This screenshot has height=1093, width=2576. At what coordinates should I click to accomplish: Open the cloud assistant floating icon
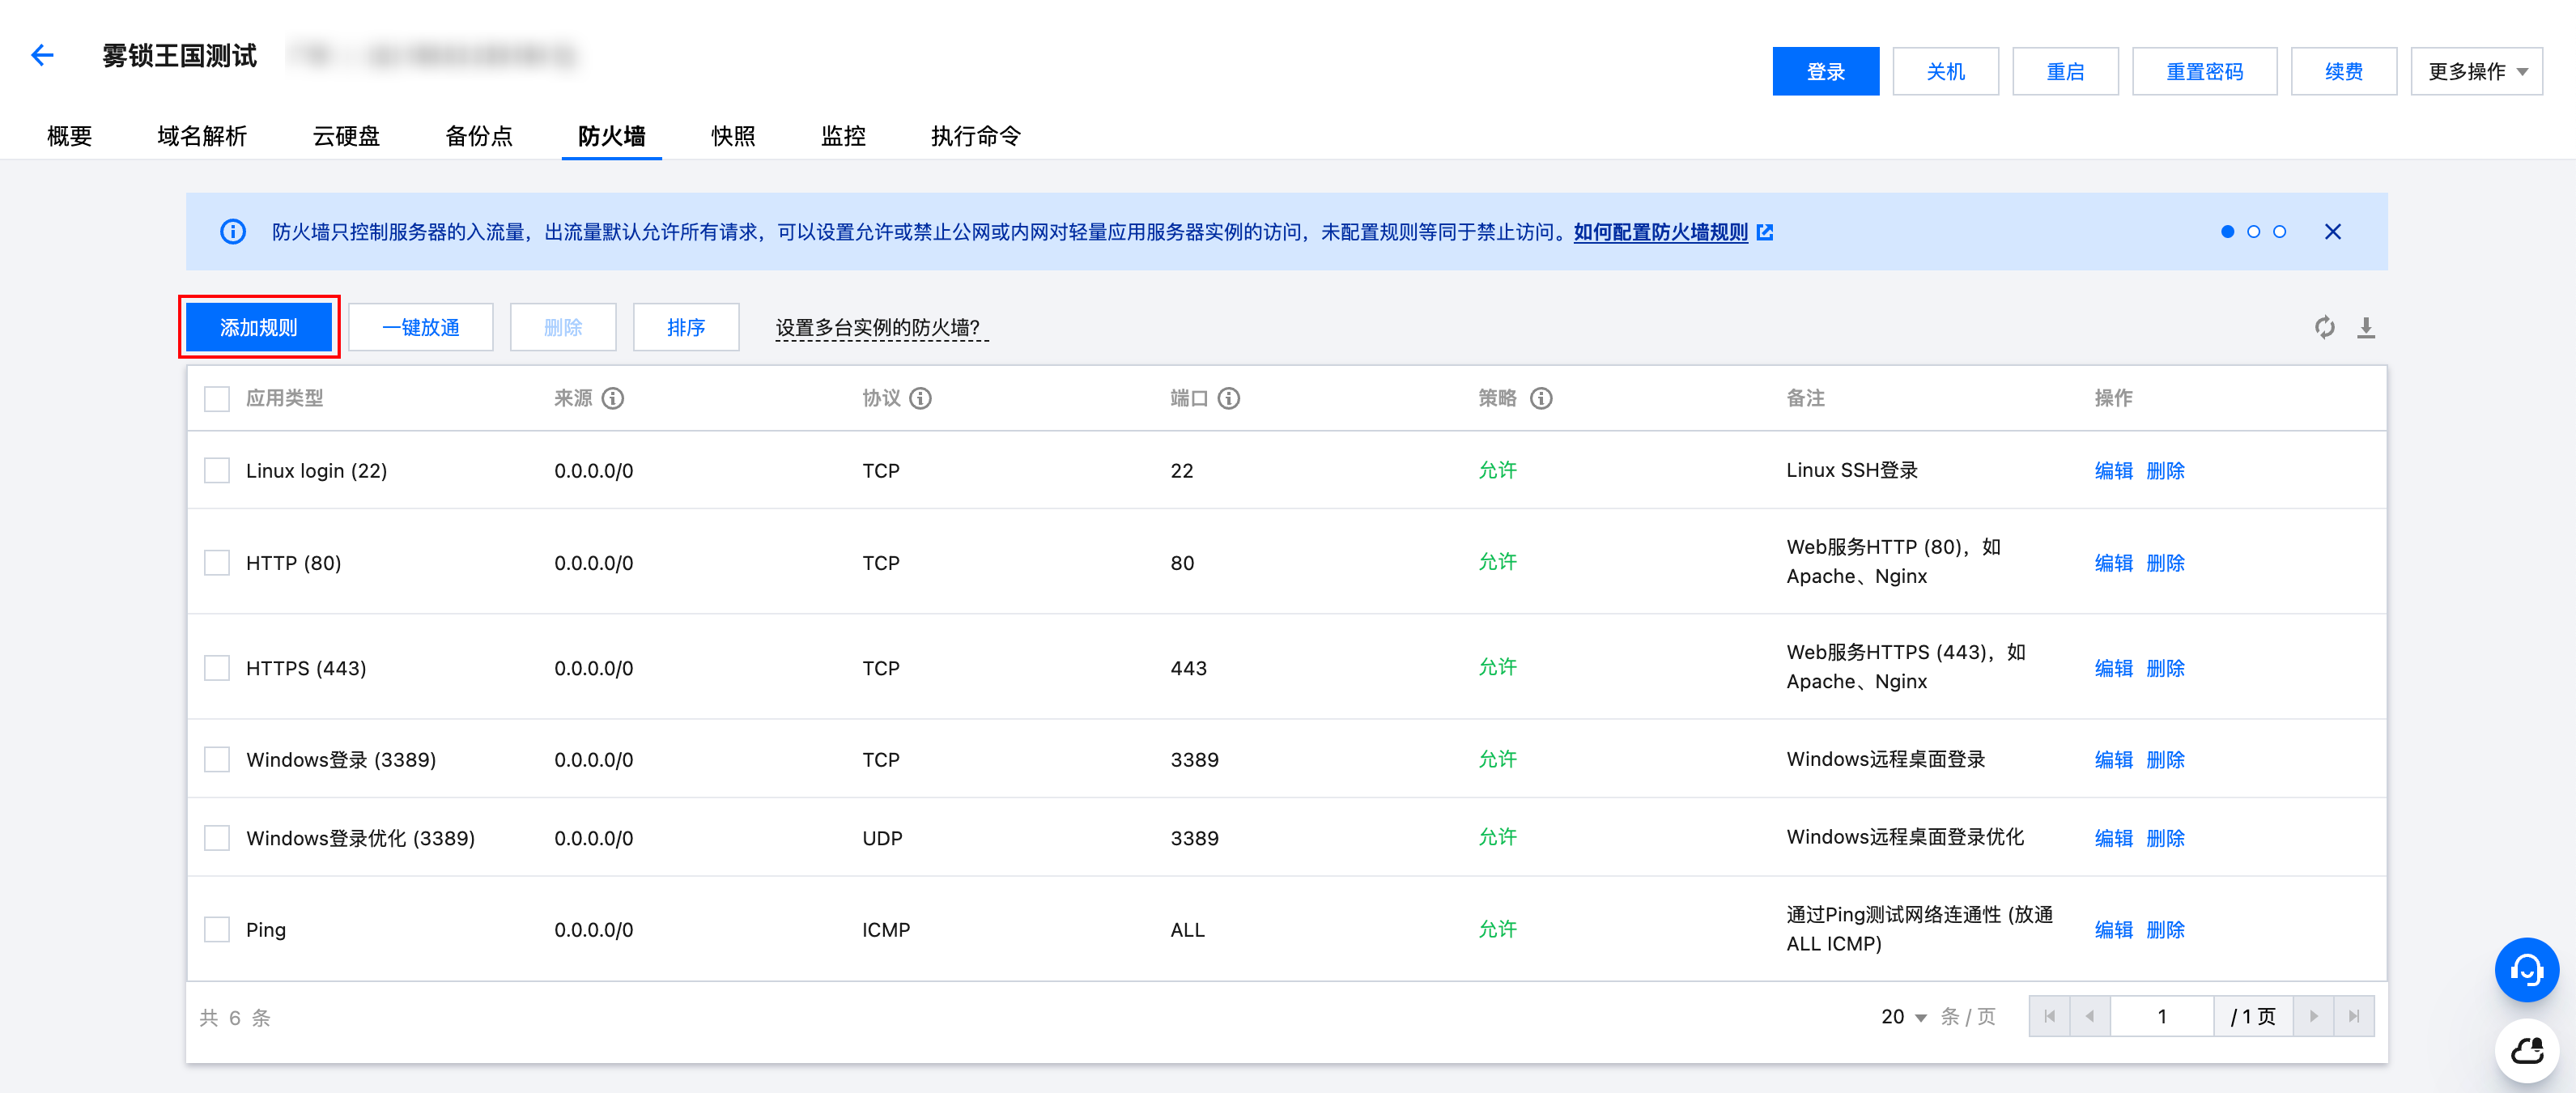[x=2526, y=1051]
